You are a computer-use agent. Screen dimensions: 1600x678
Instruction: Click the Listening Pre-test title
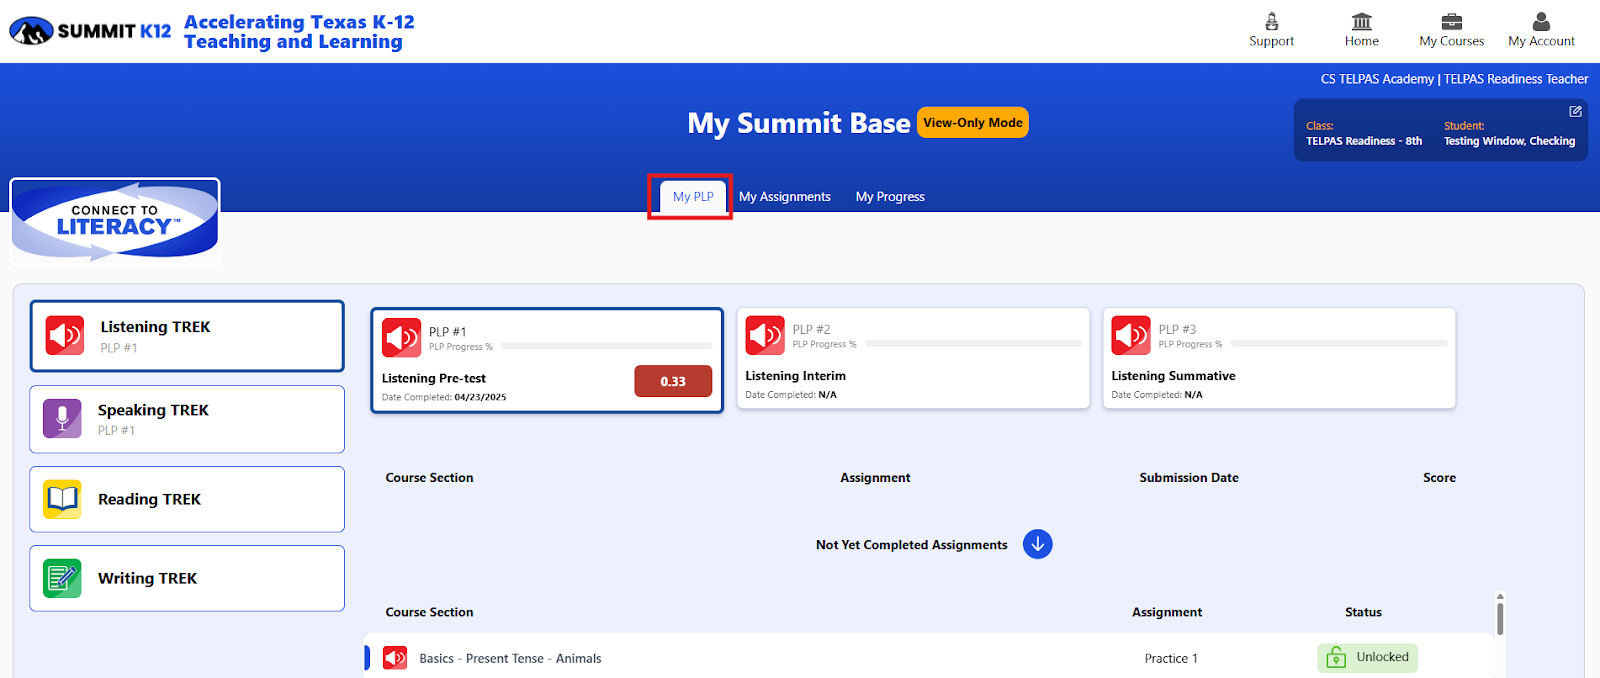point(434,379)
